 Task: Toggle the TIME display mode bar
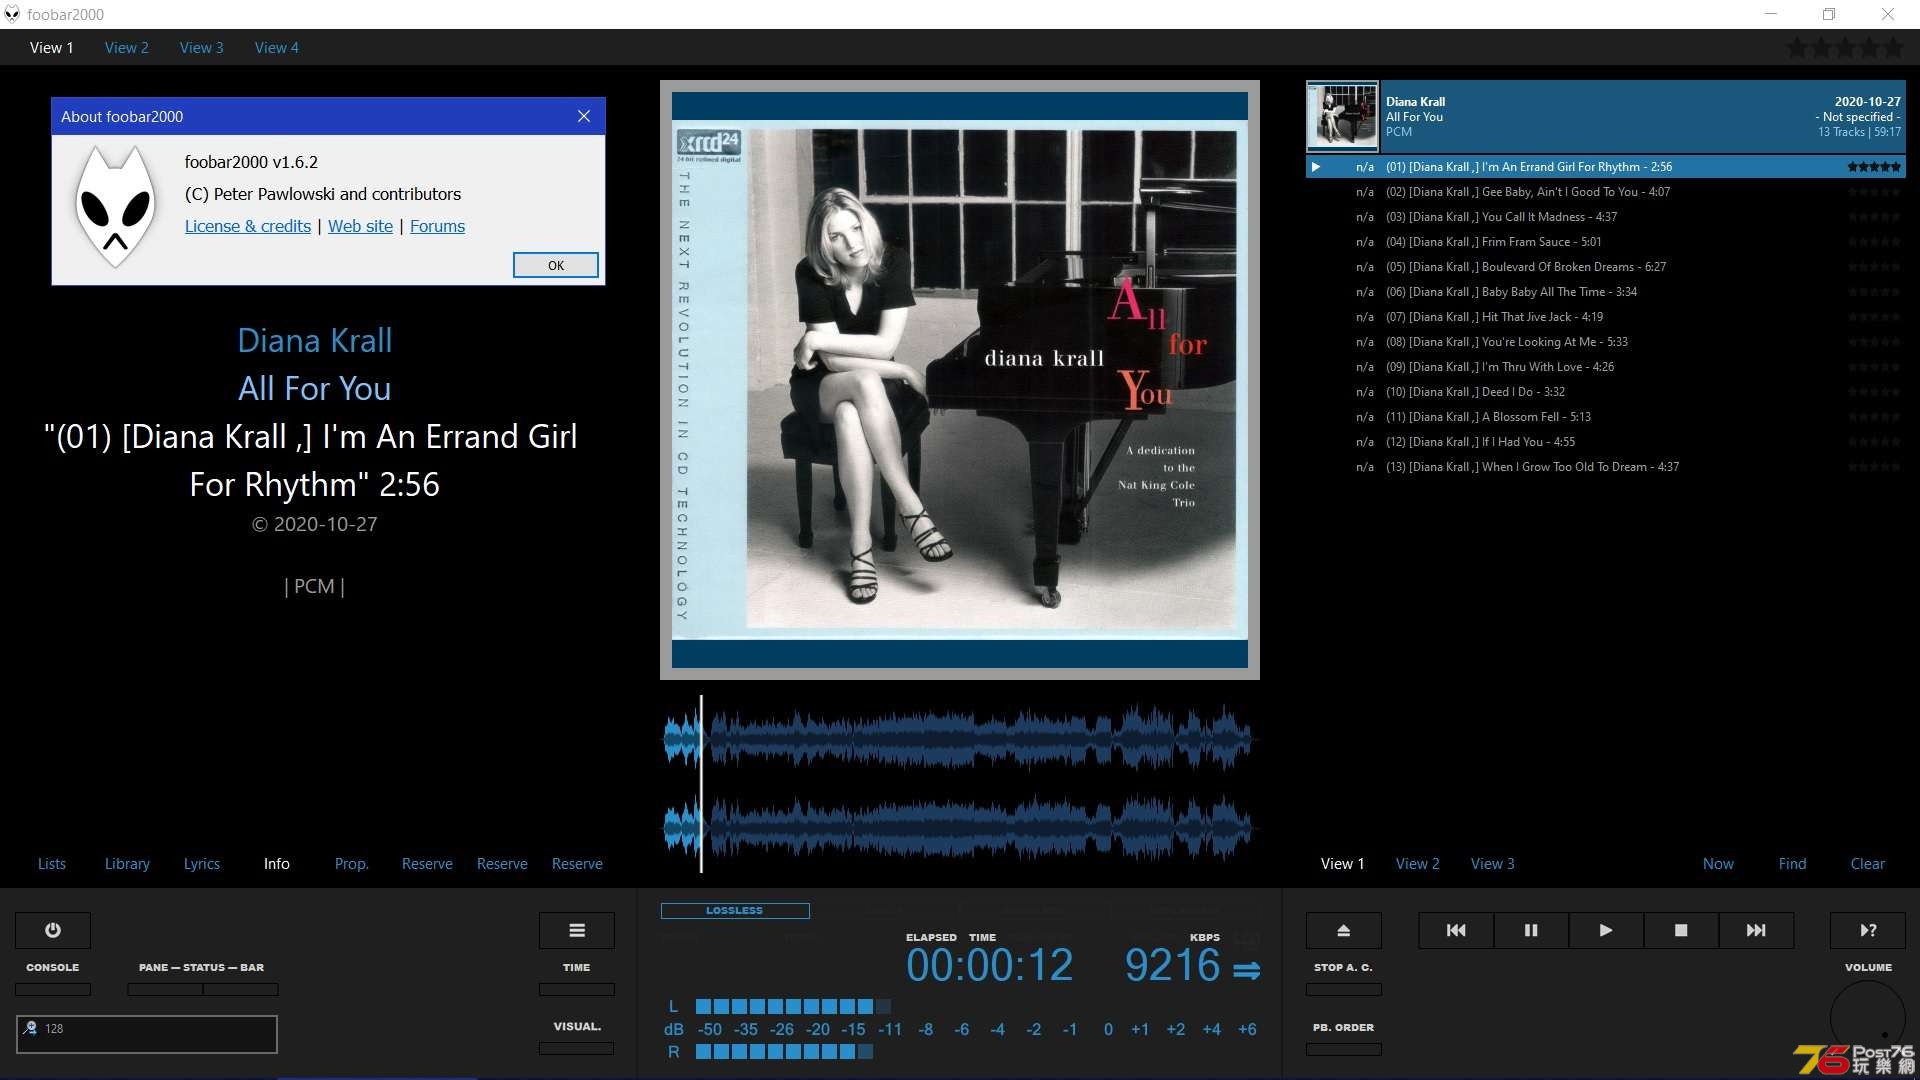click(x=577, y=989)
